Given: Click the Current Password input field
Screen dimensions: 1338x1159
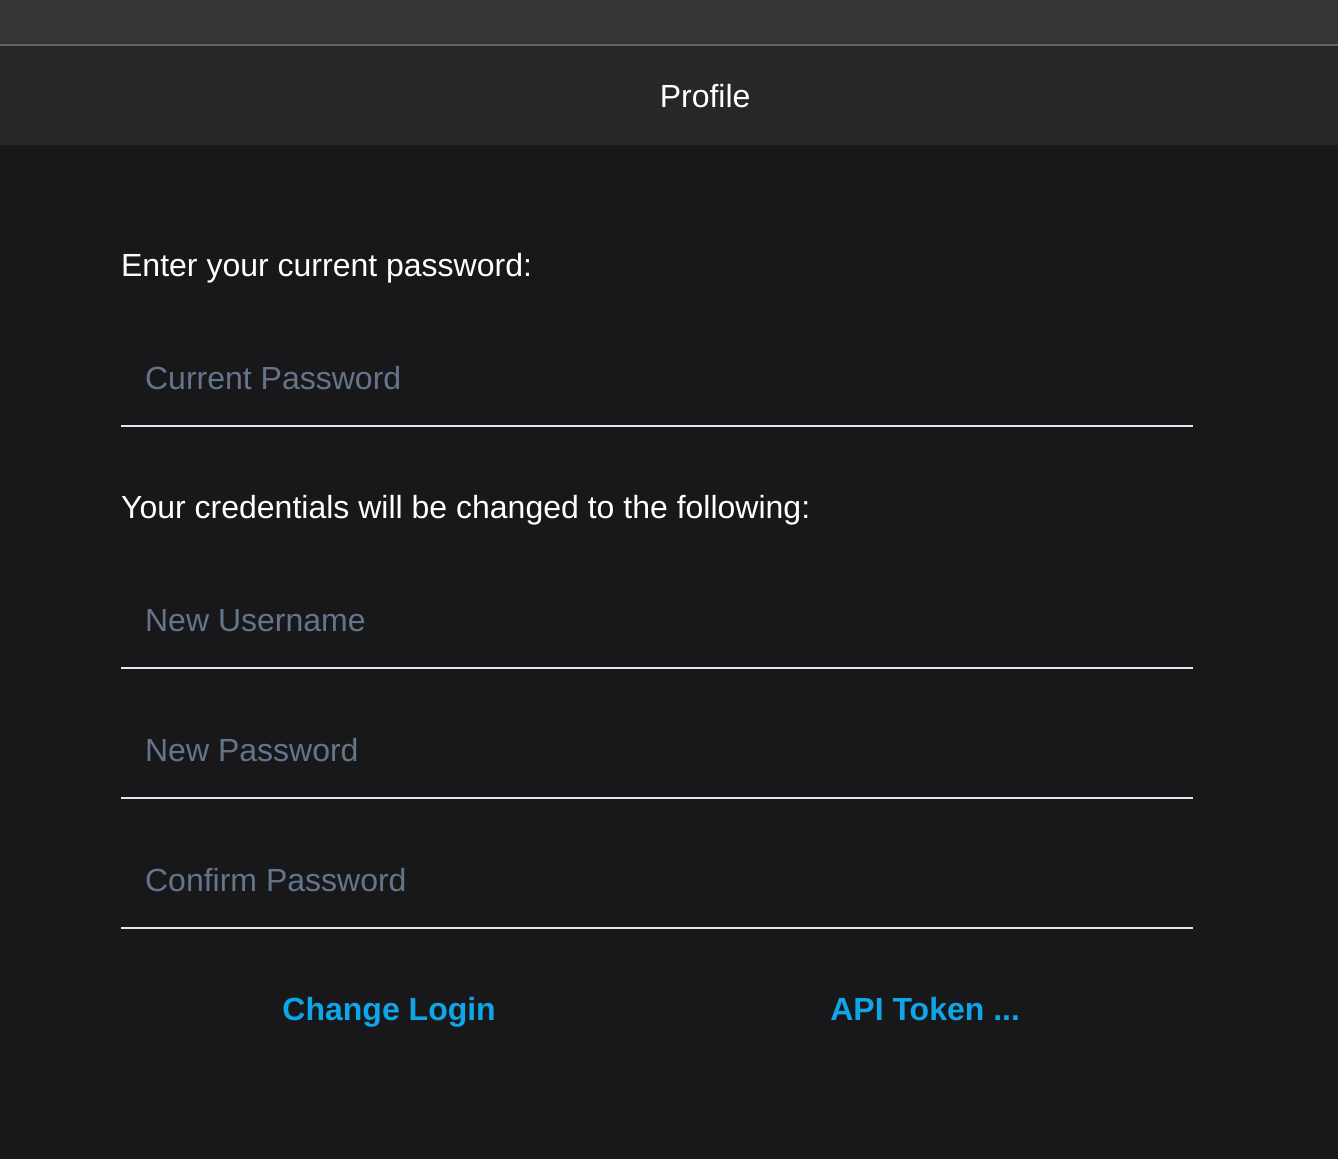Looking at the screenshot, I should point(657,379).
